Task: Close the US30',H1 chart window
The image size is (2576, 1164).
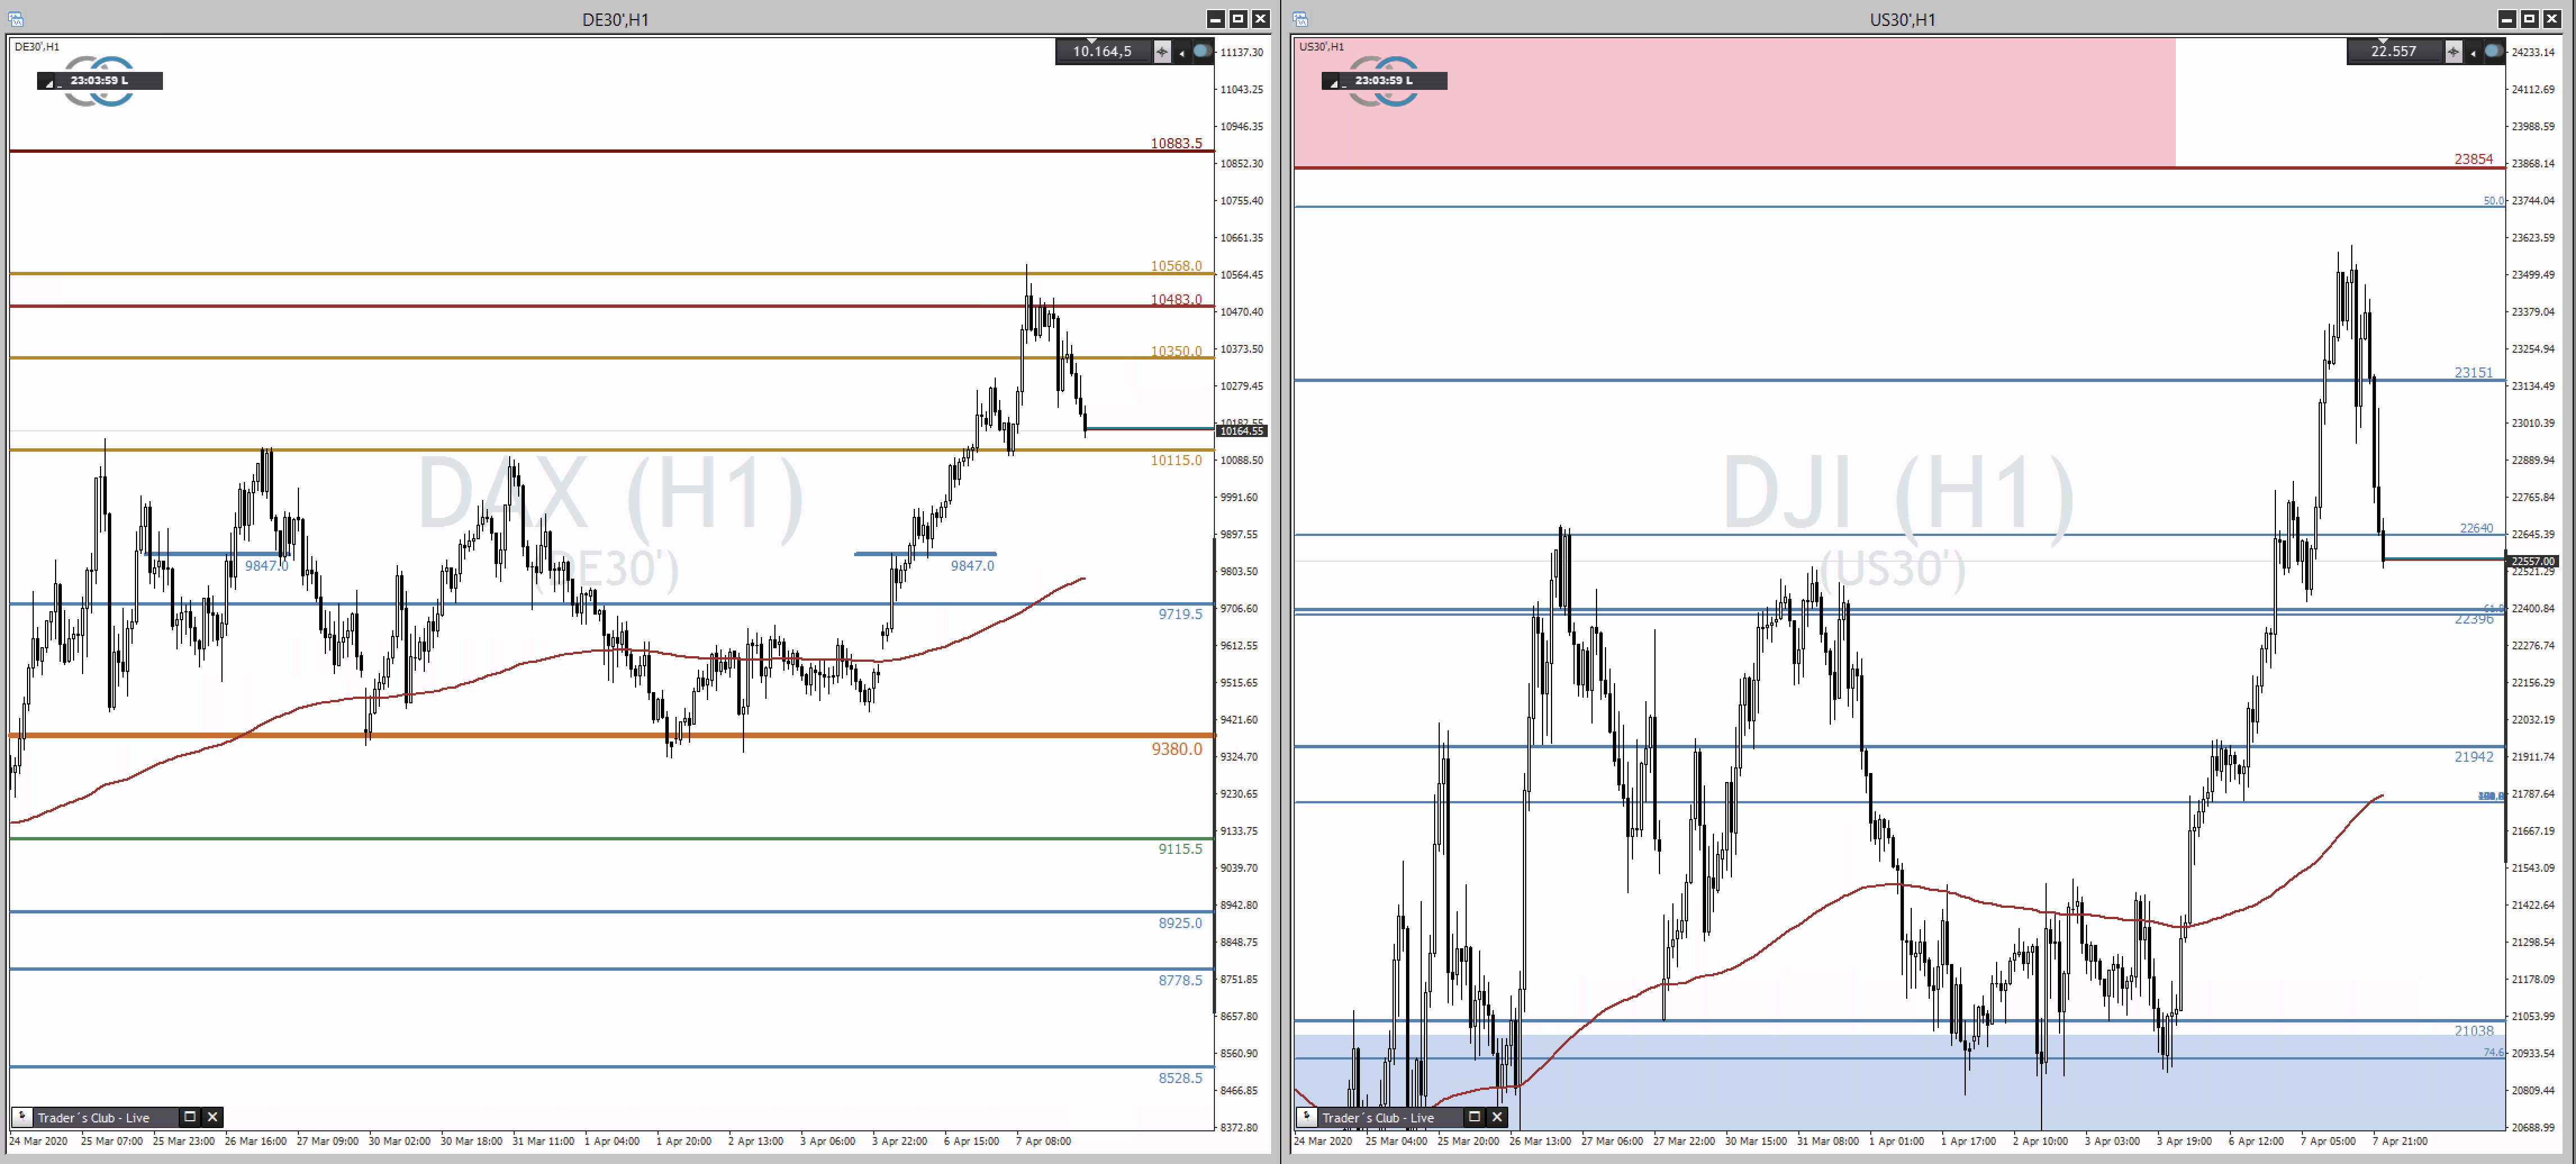Action: pos(2551,19)
